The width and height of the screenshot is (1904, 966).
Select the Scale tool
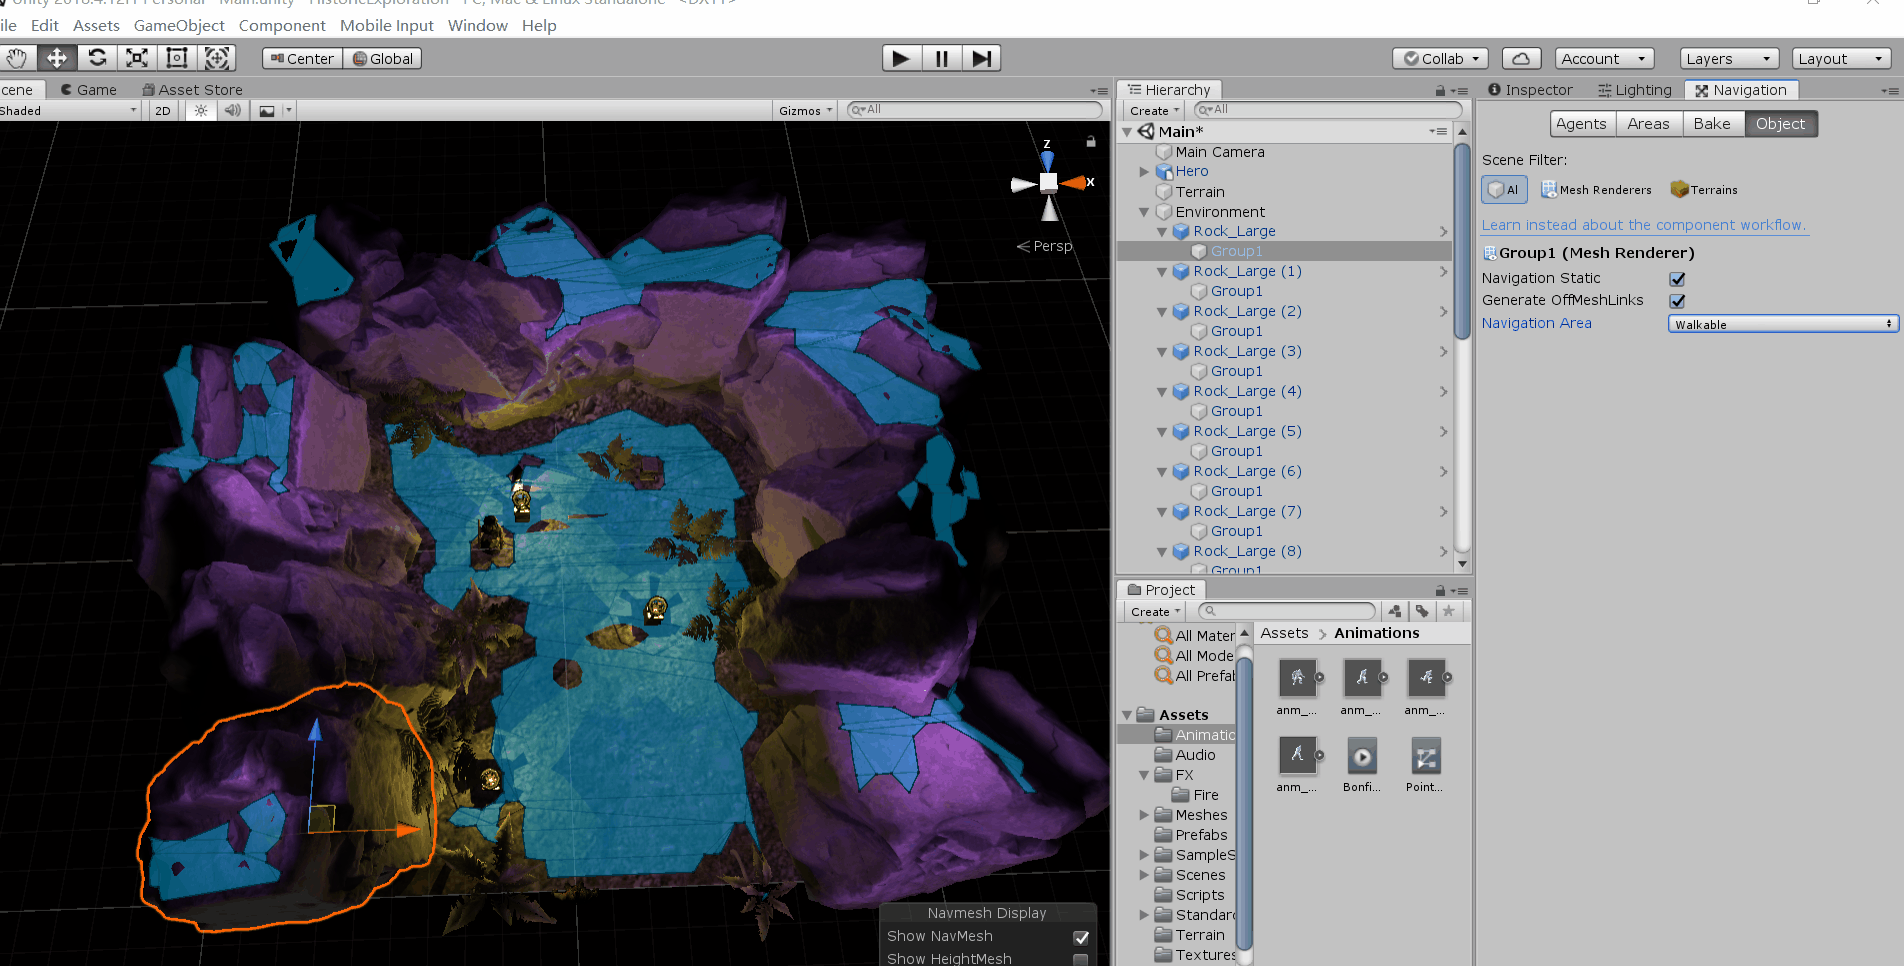[x=136, y=58]
